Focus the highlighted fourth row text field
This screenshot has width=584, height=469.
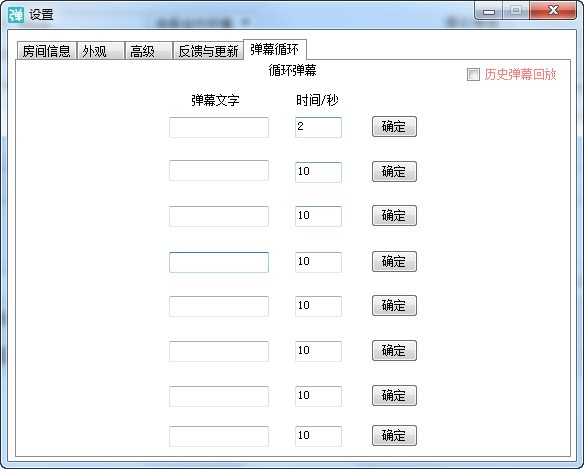click(x=219, y=262)
